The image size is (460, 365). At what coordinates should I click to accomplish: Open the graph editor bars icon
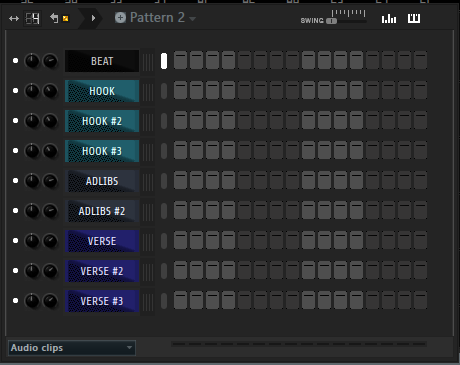389,19
